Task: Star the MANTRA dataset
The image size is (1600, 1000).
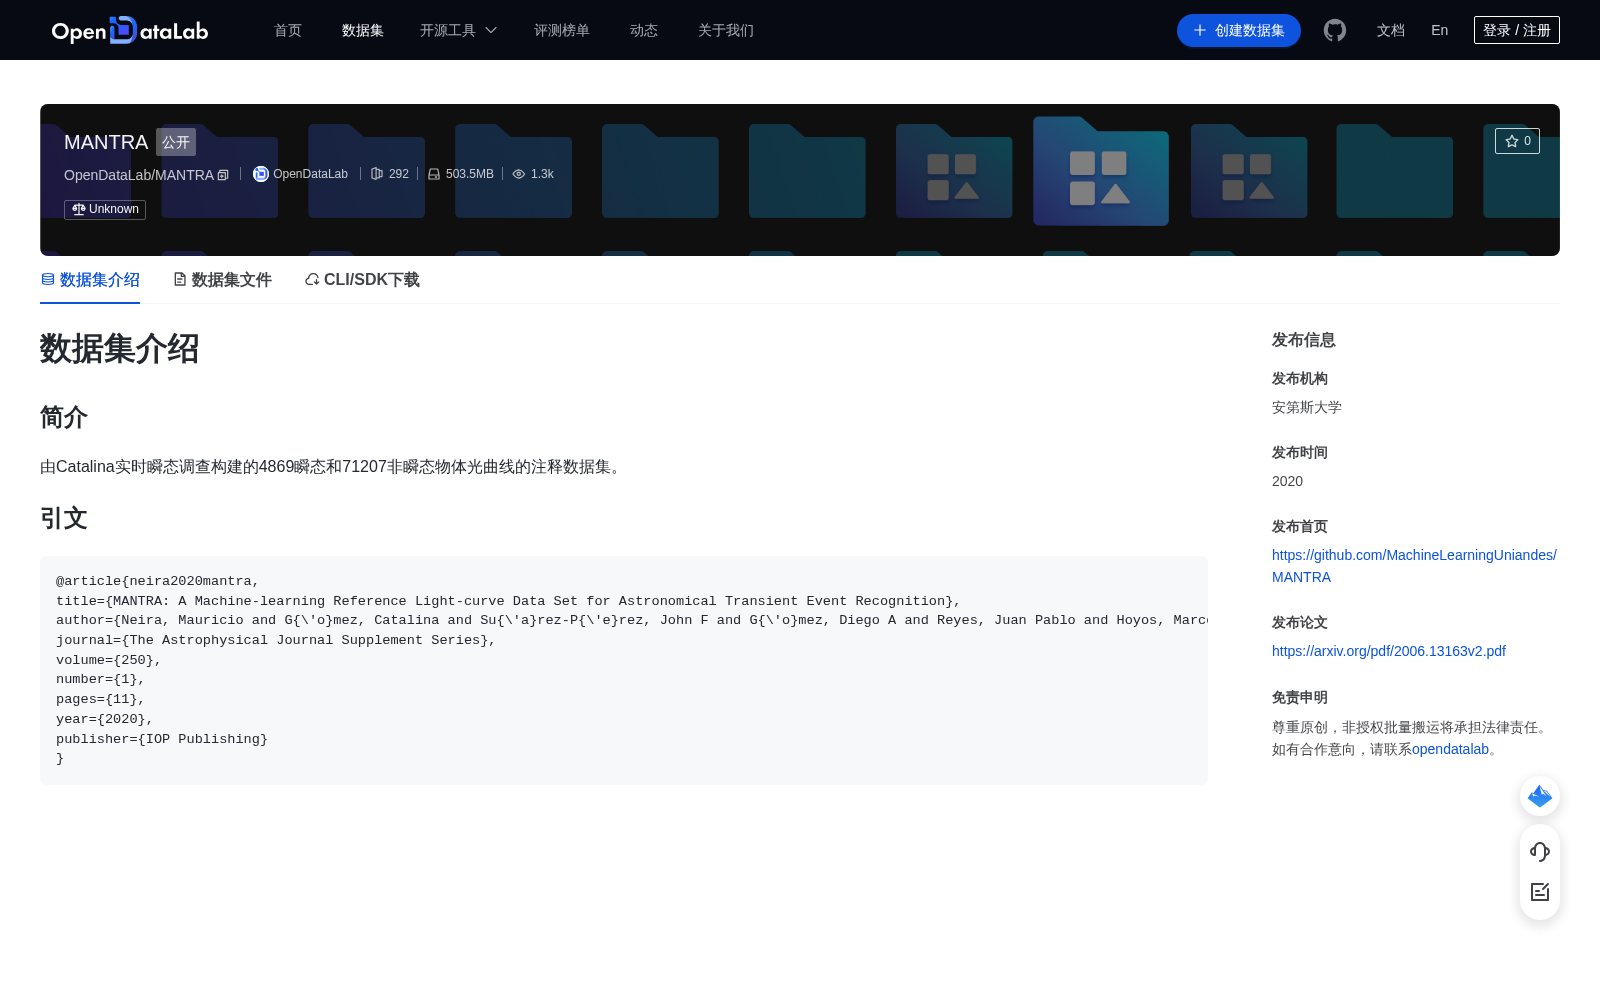Action: (1517, 141)
